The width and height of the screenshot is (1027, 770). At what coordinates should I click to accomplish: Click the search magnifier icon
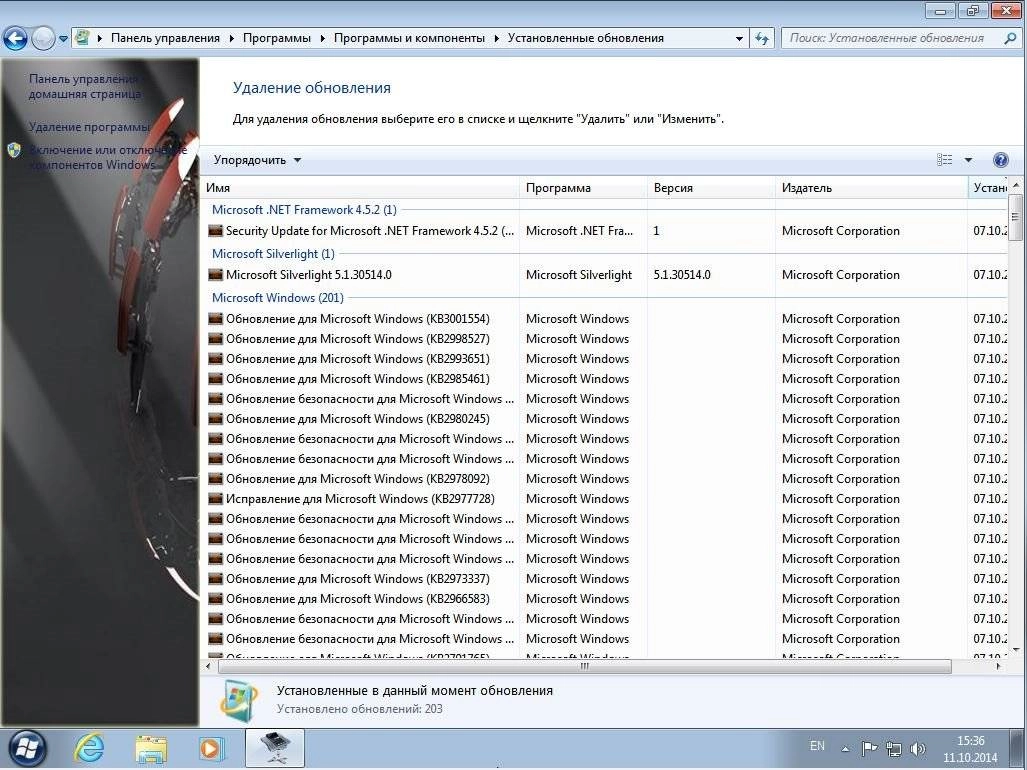[x=1010, y=39]
